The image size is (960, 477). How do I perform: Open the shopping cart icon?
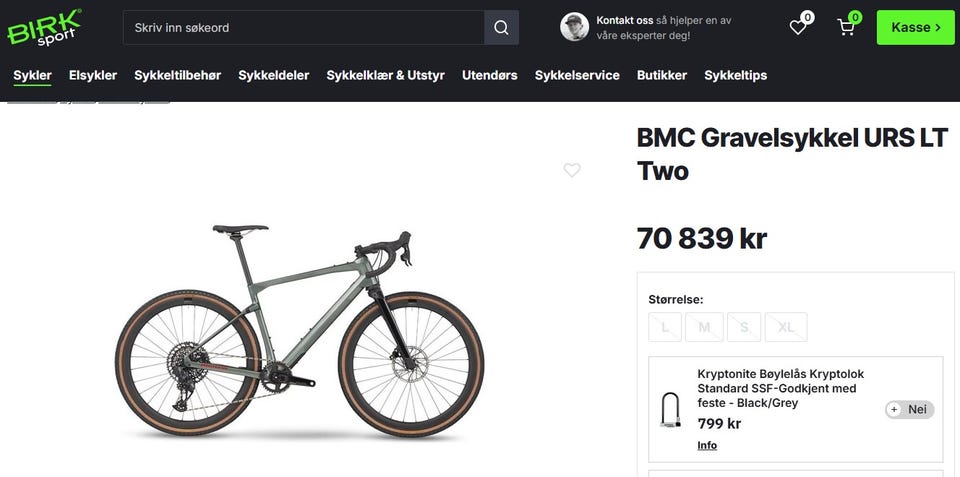(846, 27)
